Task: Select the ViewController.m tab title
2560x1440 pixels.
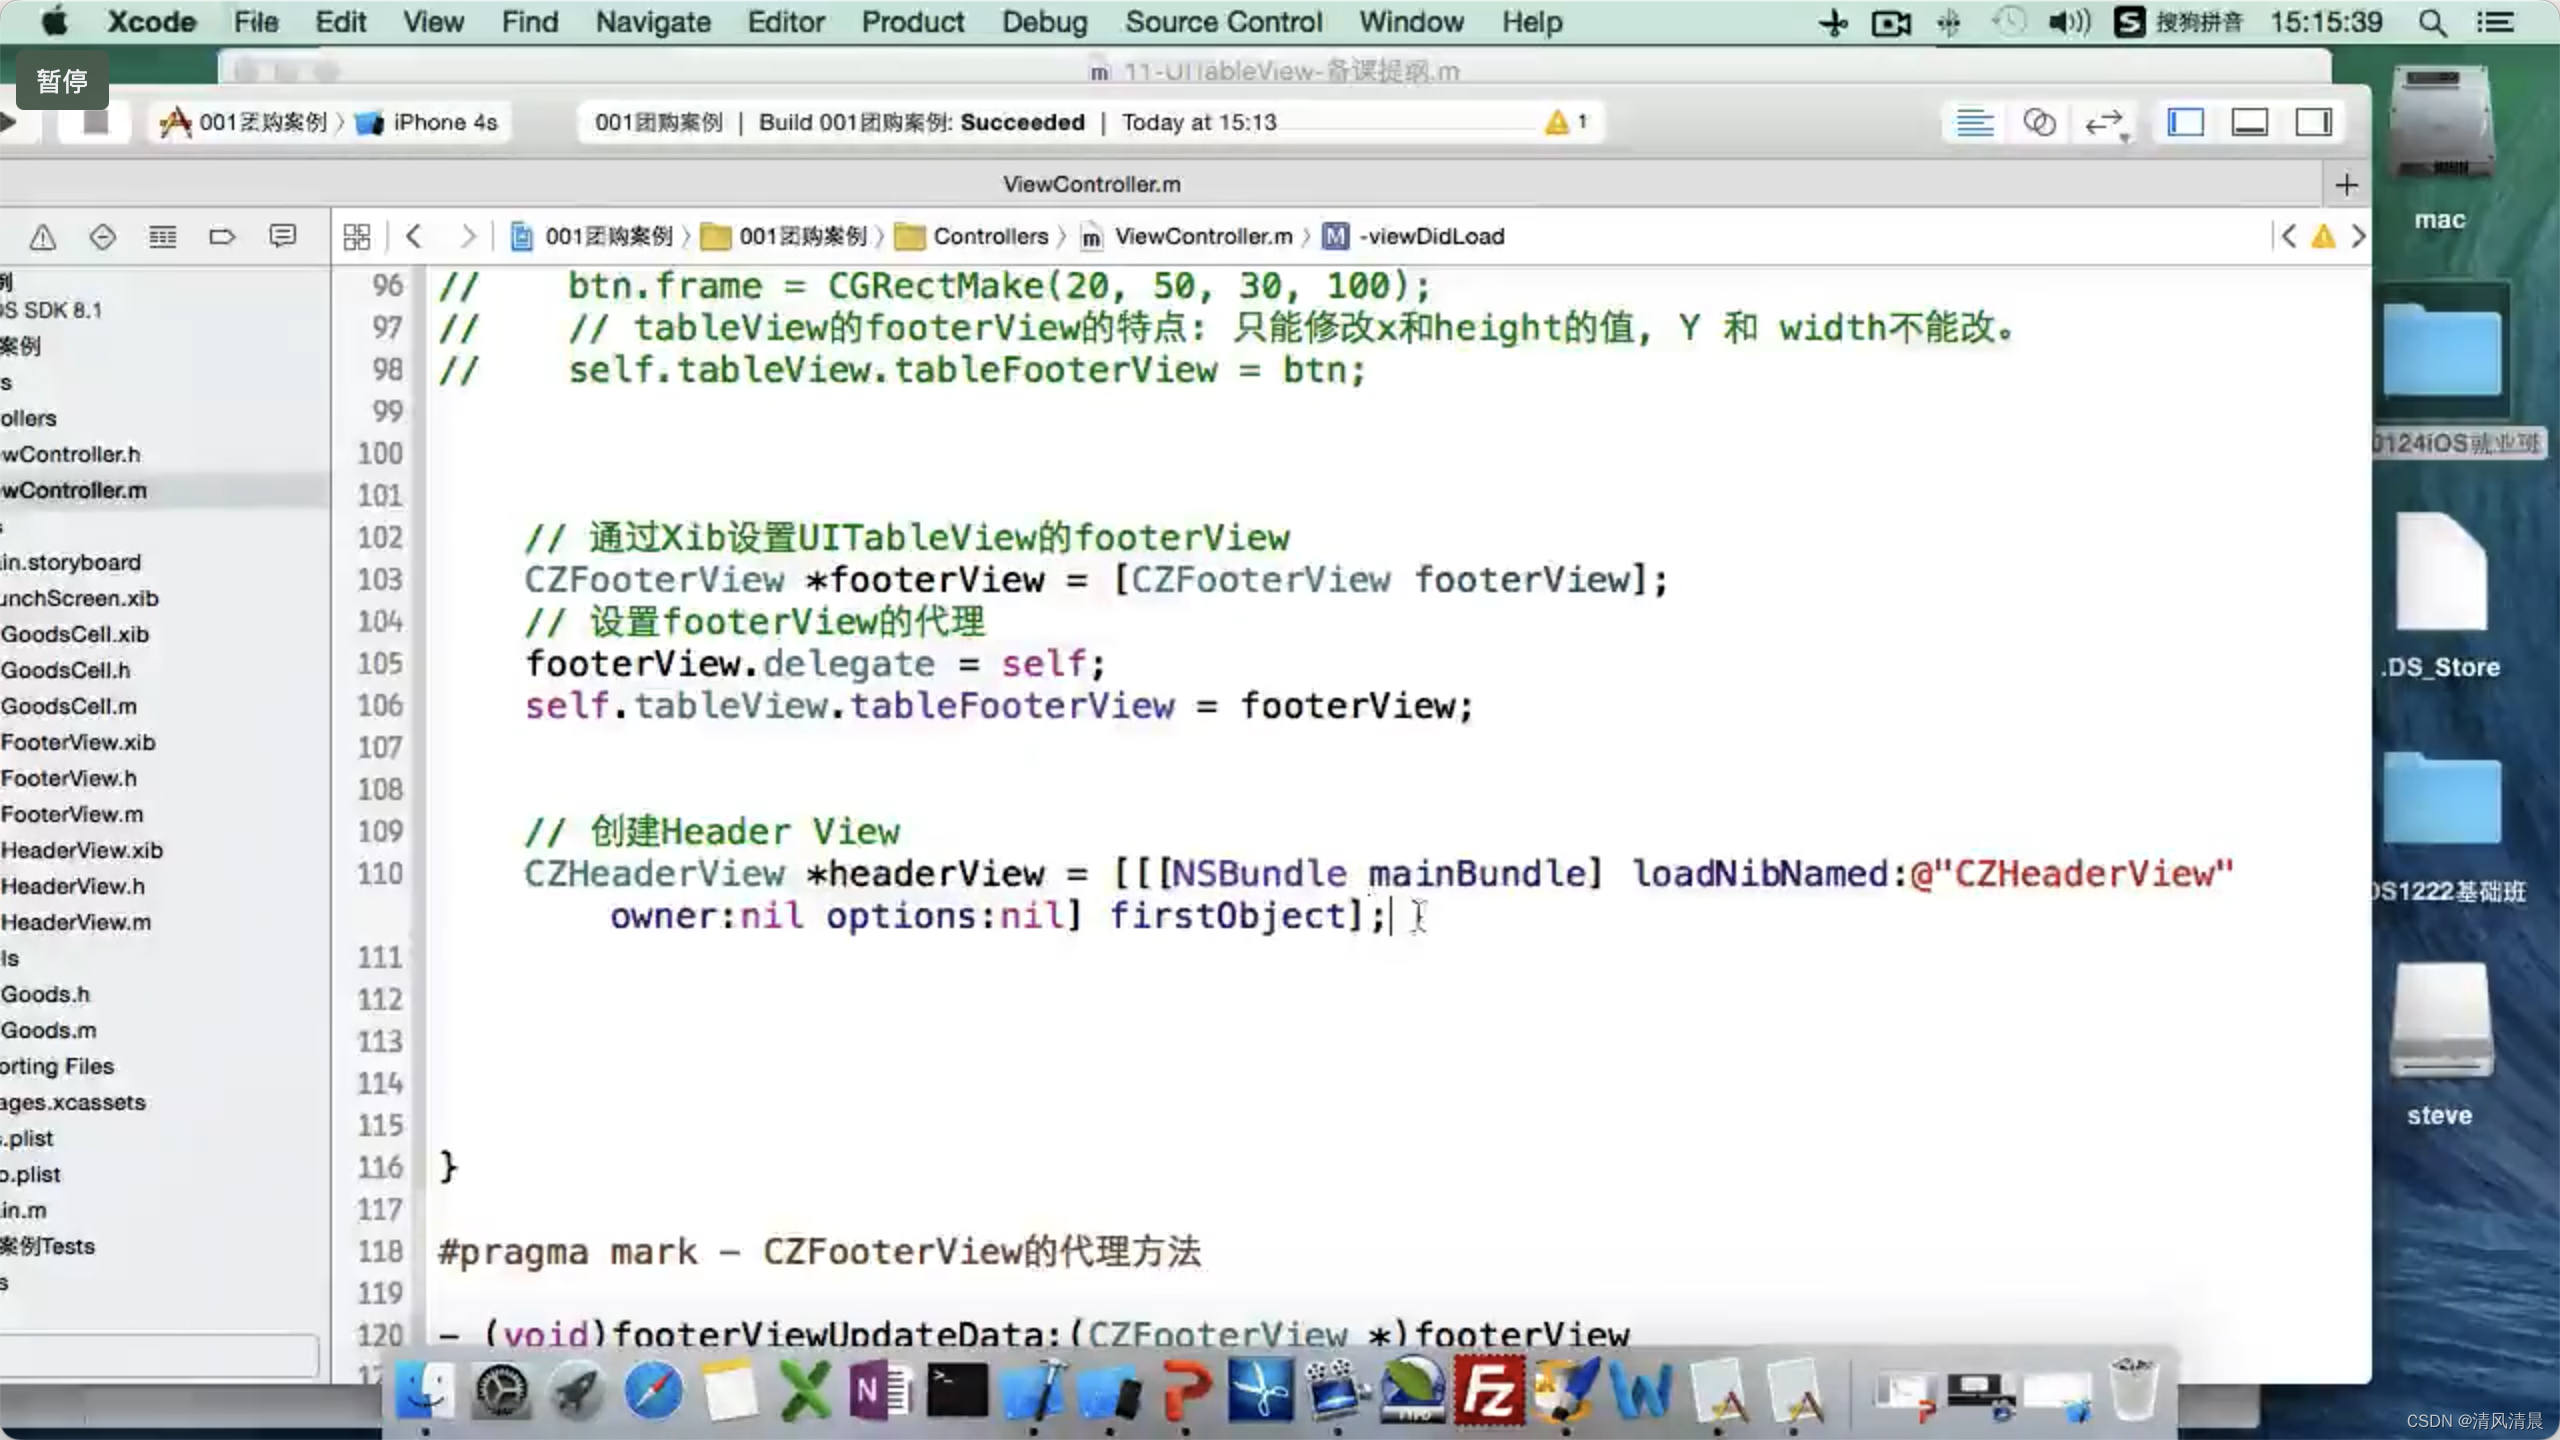Action: pyautogui.click(x=1091, y=185)
